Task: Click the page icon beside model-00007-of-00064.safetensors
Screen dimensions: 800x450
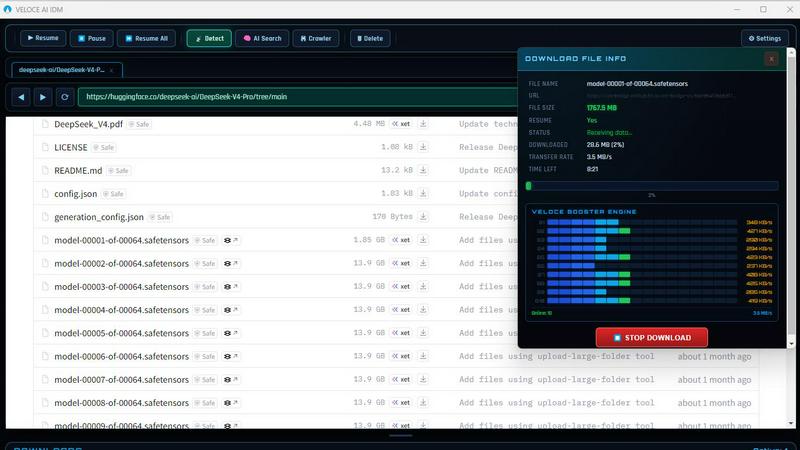Action: pyautogui.click(x=45, y=379)
